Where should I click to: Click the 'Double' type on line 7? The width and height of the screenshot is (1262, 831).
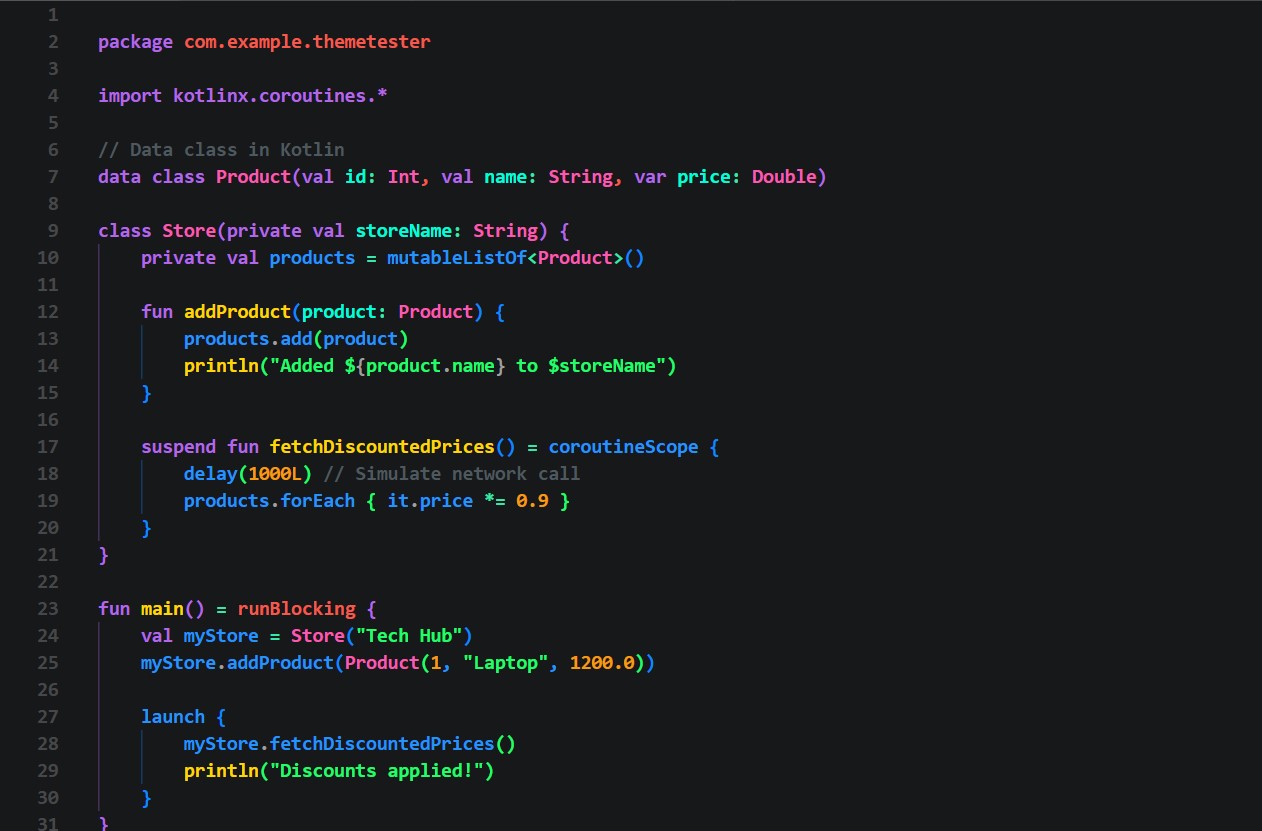coord(785,177)
